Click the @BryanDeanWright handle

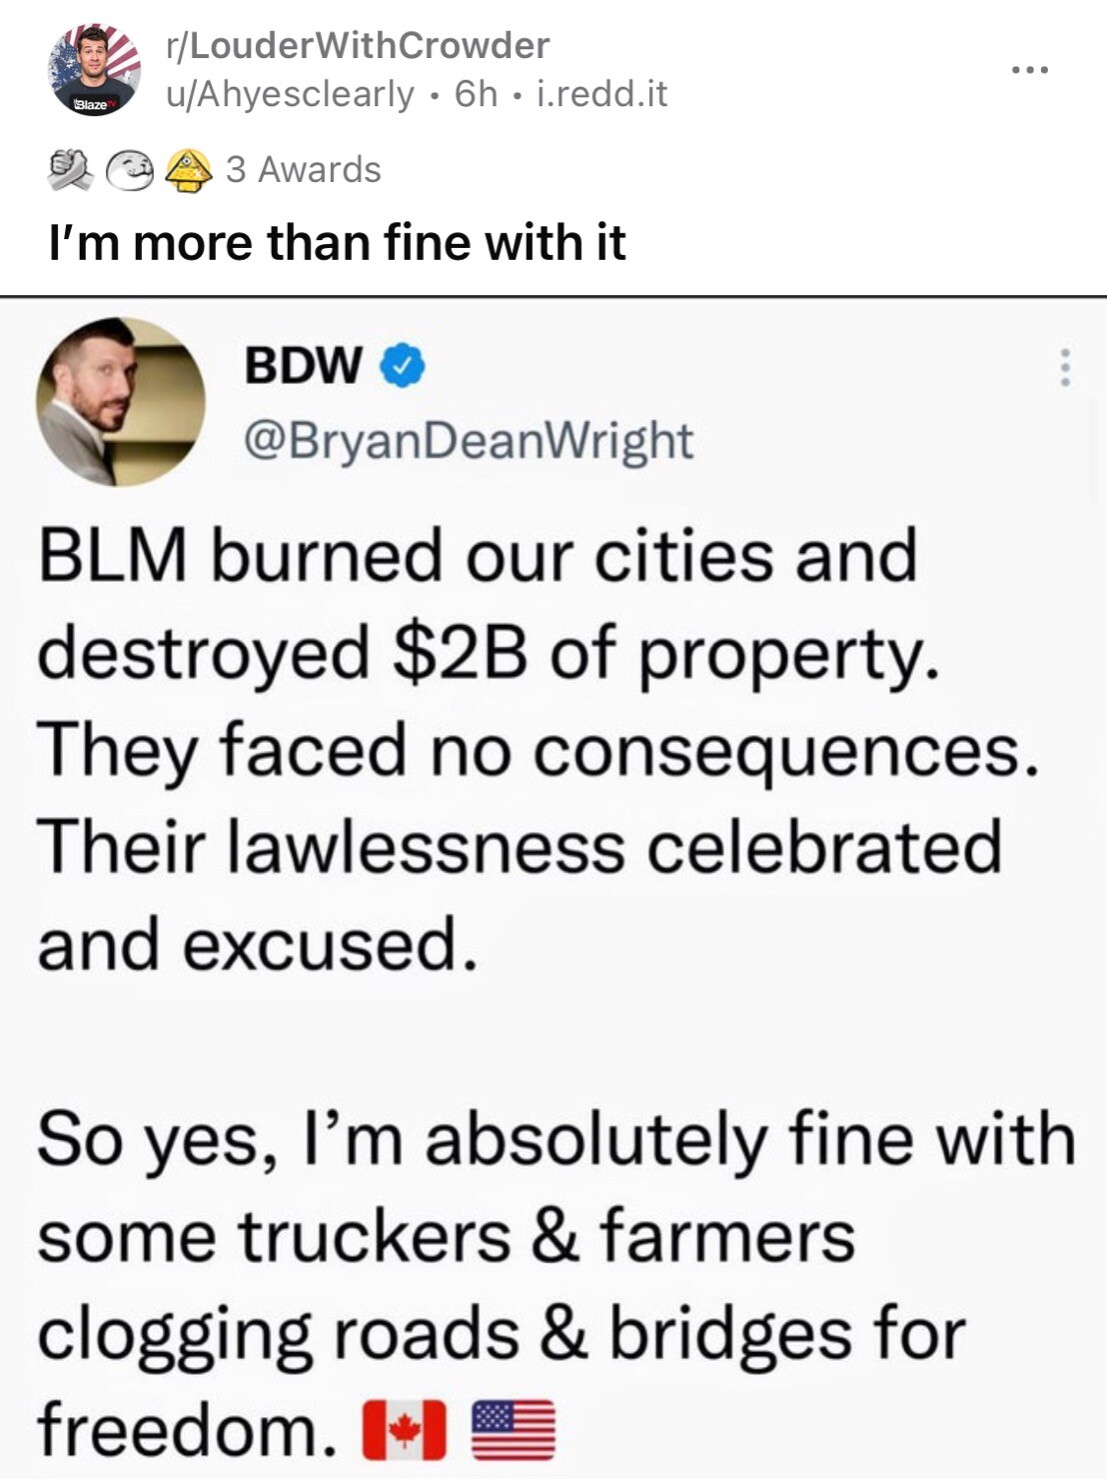[469, 440]
